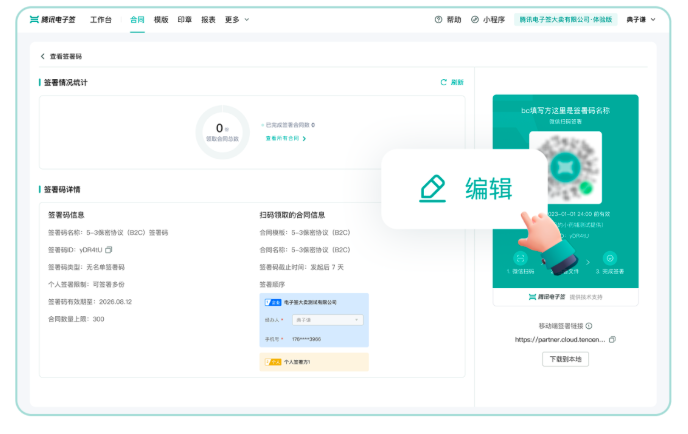Open the 报表 tab
The image size is (688, 434).
click(x=208, y=20)
